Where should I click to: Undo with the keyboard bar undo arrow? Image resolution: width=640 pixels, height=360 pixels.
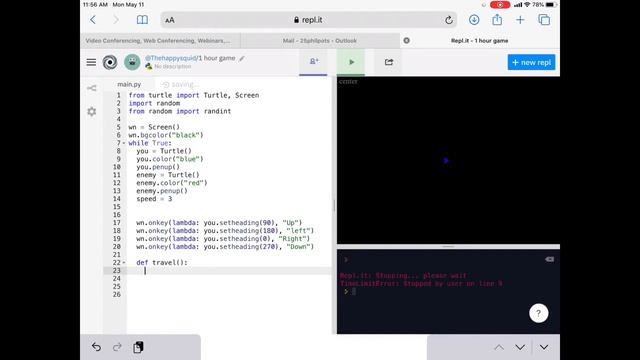[x=96, y=347]
